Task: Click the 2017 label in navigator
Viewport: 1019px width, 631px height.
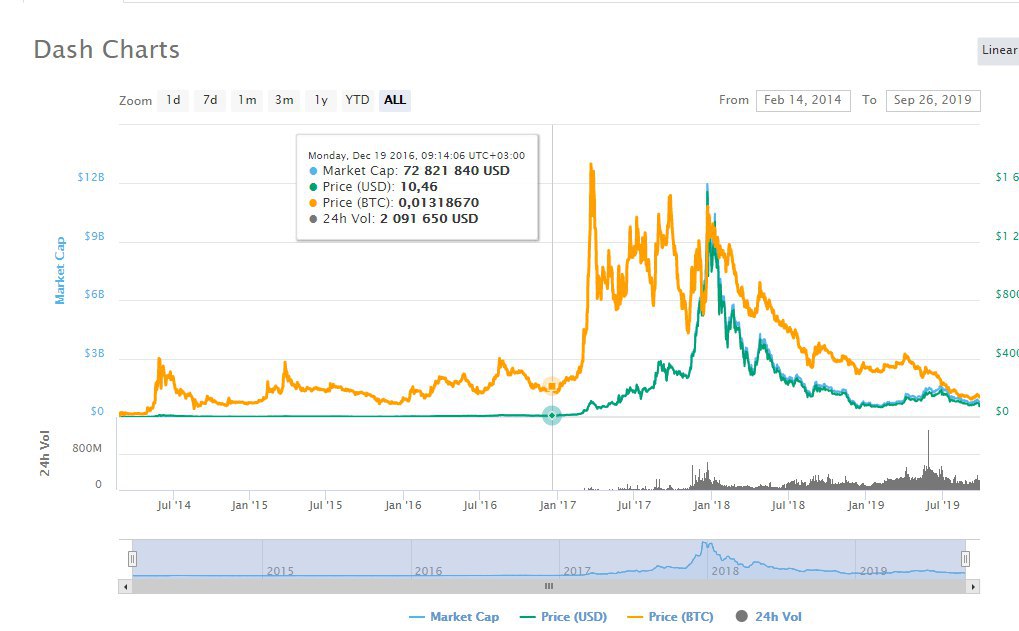Action: point(577,571)
